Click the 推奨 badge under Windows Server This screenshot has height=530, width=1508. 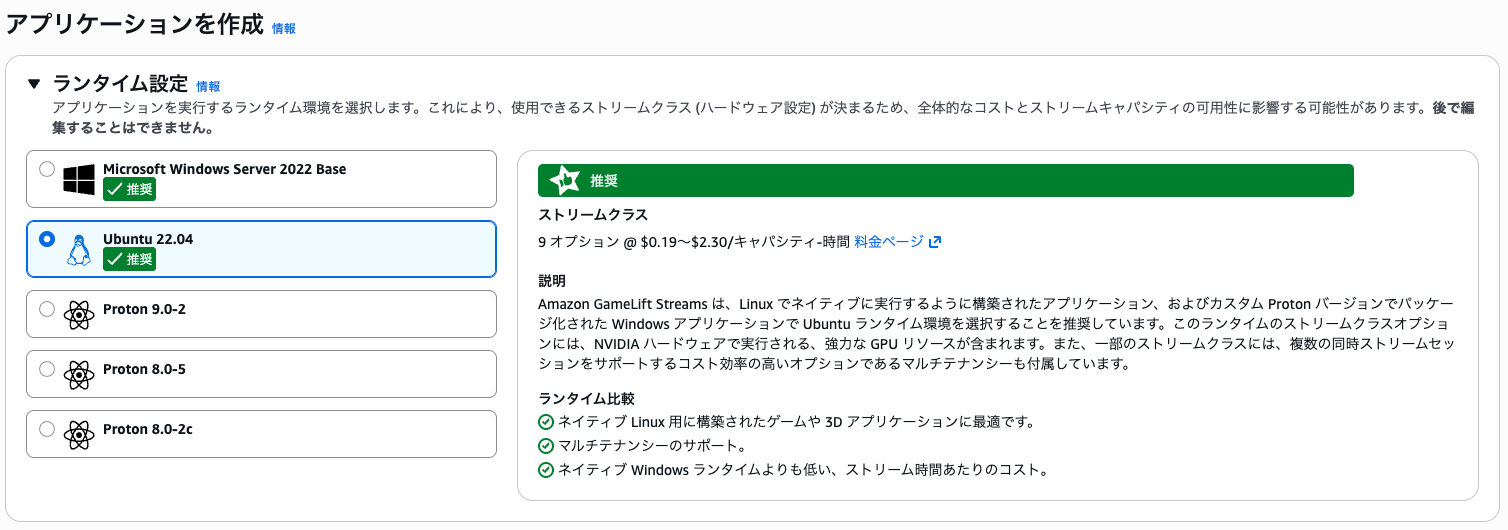pyautogui.click(x=130, y=189)
